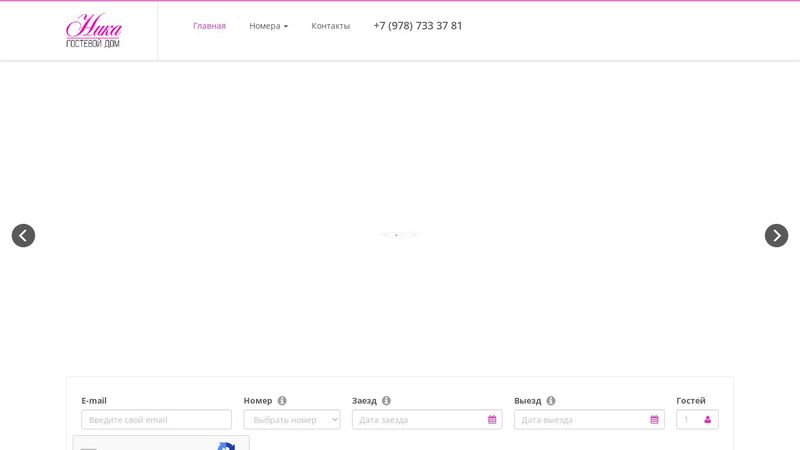Click Дата заезда date field

point(427,420)
